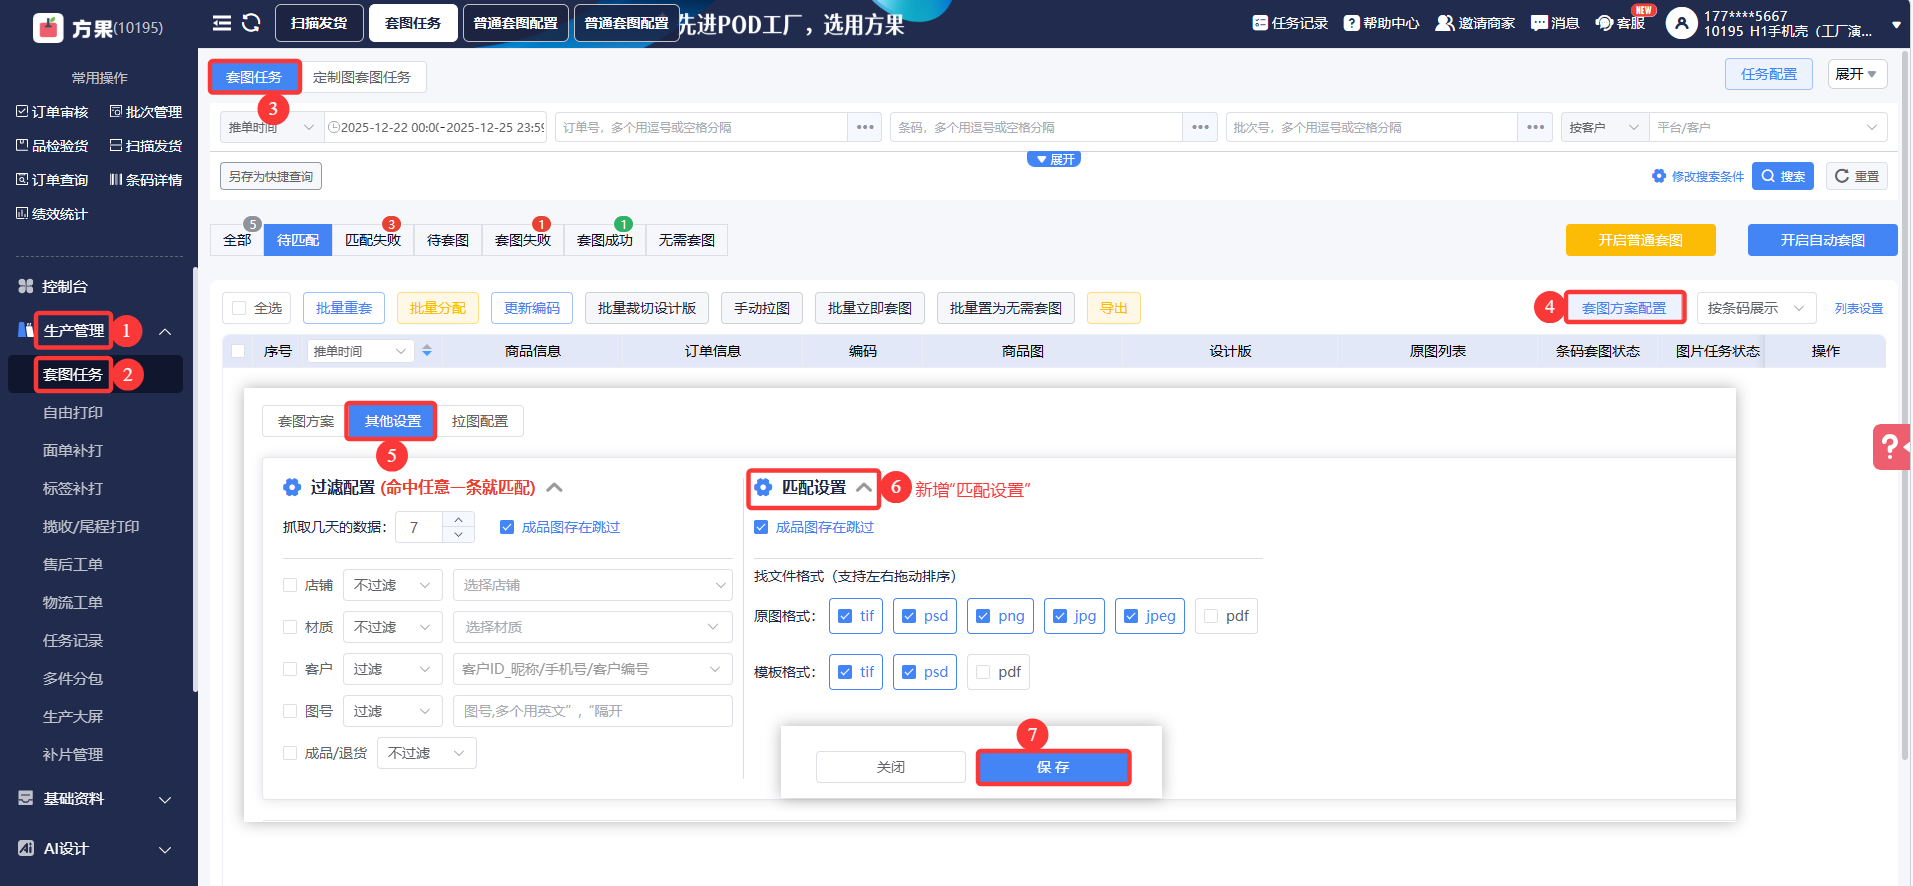The height and width of the screenshot is (886, 1913).
Task: Click the sidebar collapse menu icon
Action: coord(222,23)
